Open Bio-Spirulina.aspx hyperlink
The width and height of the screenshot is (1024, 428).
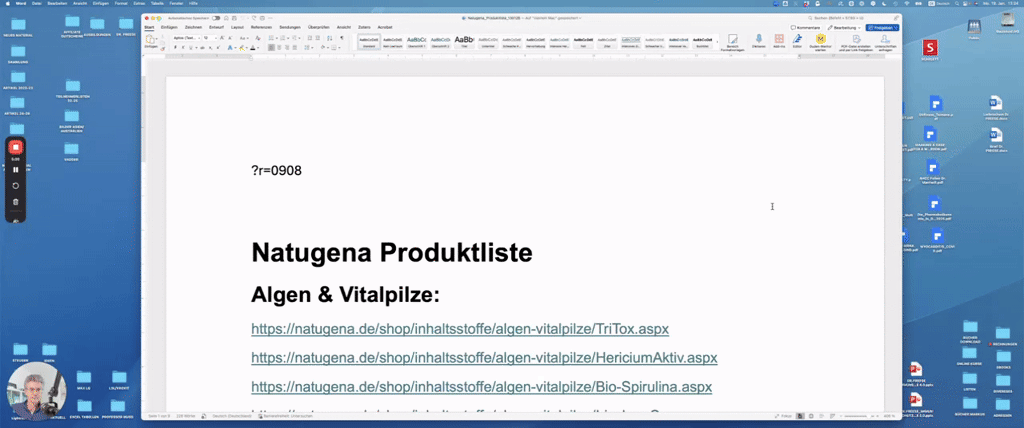click(x=481, y=386)
